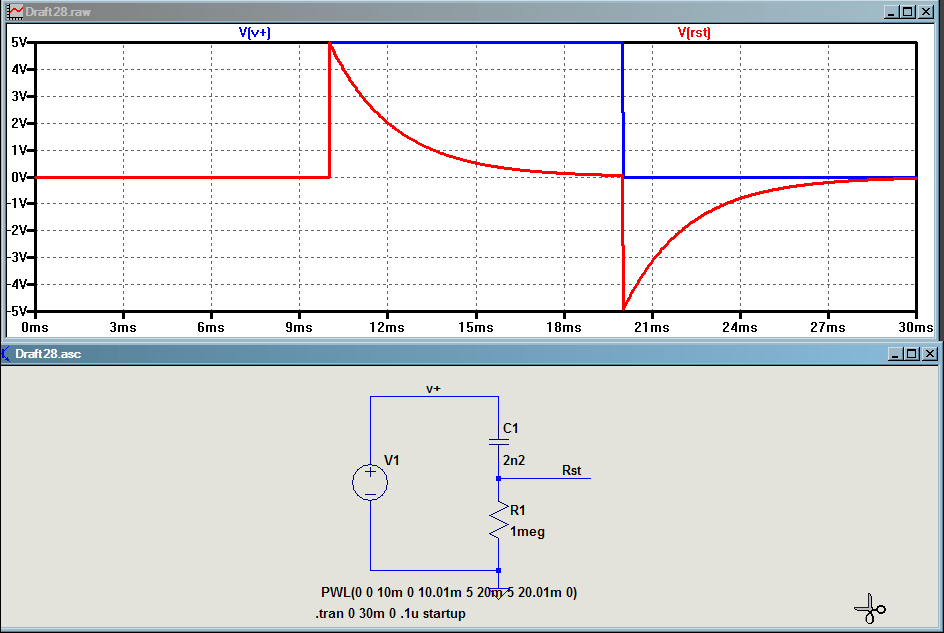Click the -5V vertical axis label
This screenshot has width=944, height=633.
[x=17, y=311]
